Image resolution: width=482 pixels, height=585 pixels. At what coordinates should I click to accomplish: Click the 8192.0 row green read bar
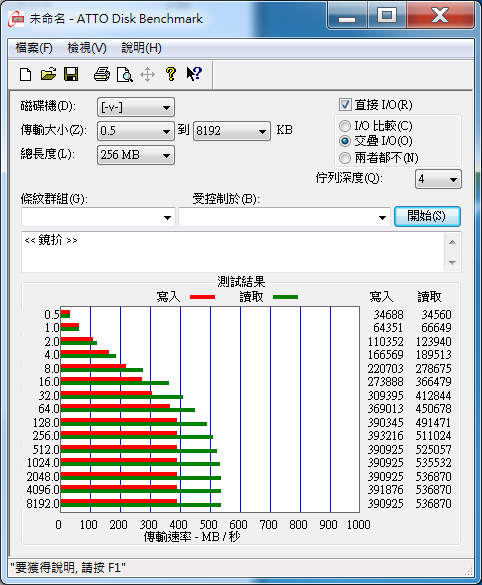(141, 505)
